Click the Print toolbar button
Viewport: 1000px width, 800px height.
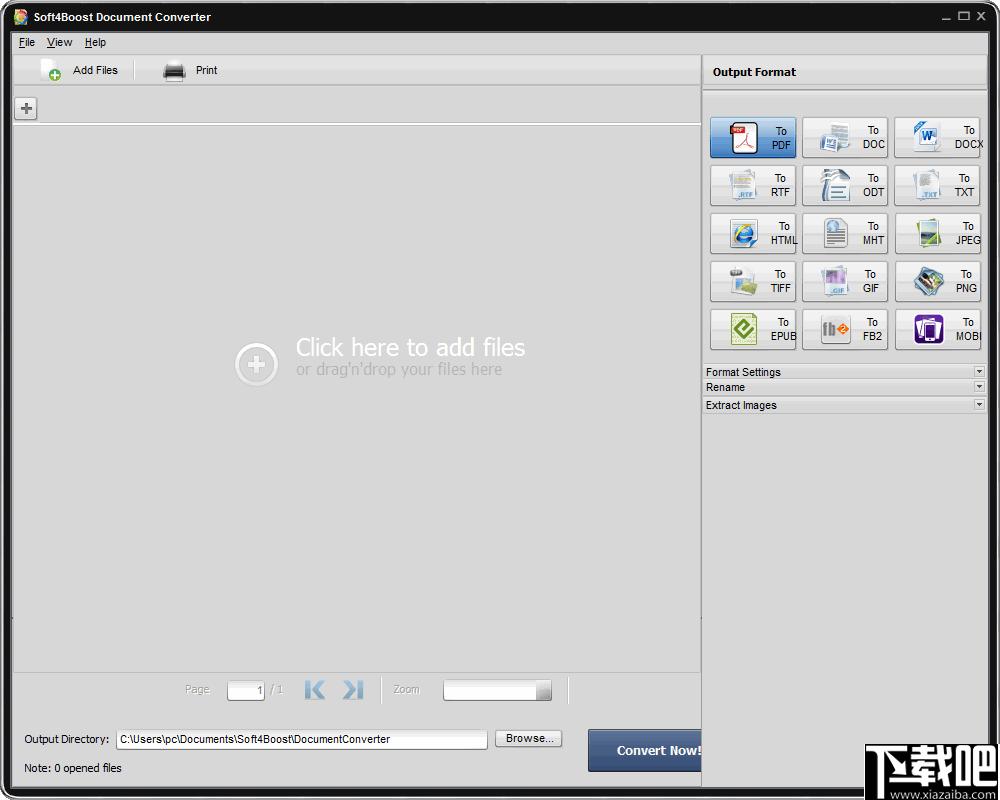[190, 70]
